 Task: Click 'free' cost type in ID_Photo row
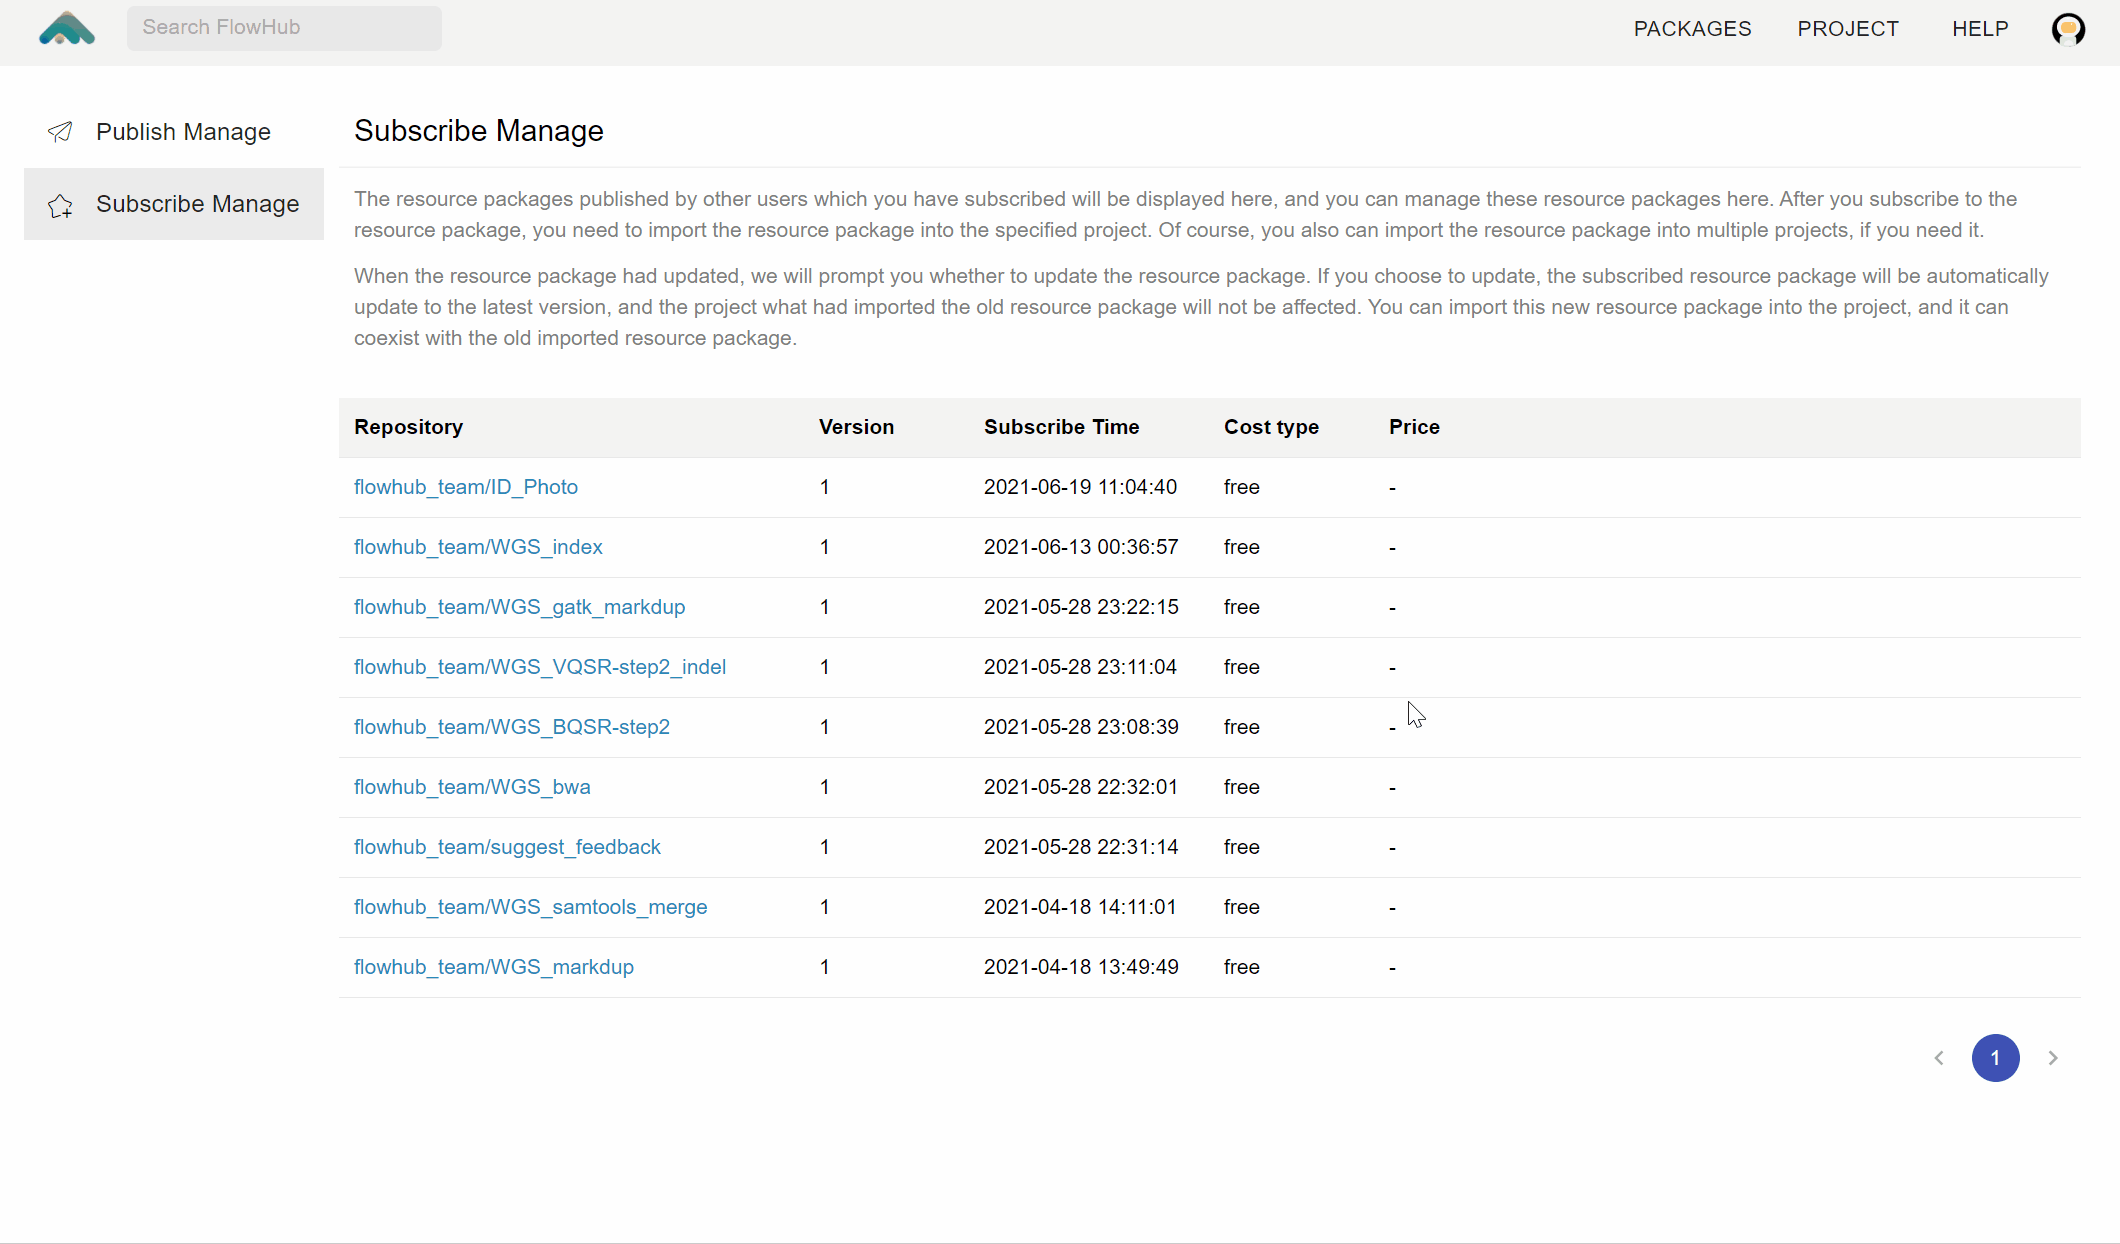pos(1241,487)
